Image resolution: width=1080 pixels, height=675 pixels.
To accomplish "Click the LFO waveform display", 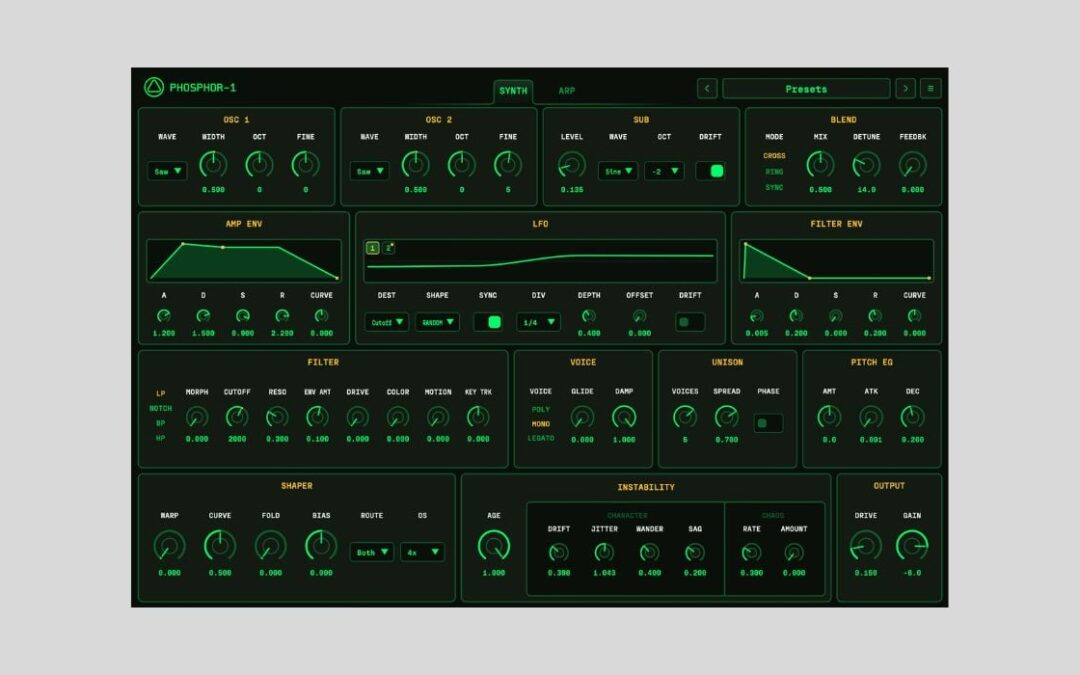I will point(541,260).
